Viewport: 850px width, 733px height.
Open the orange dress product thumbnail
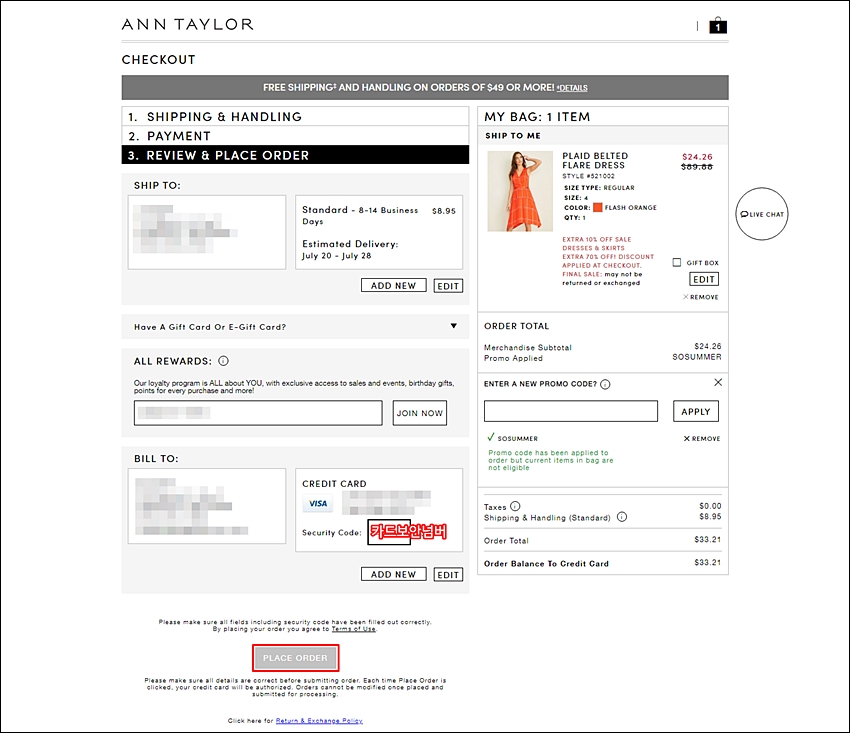click(520, 191)
